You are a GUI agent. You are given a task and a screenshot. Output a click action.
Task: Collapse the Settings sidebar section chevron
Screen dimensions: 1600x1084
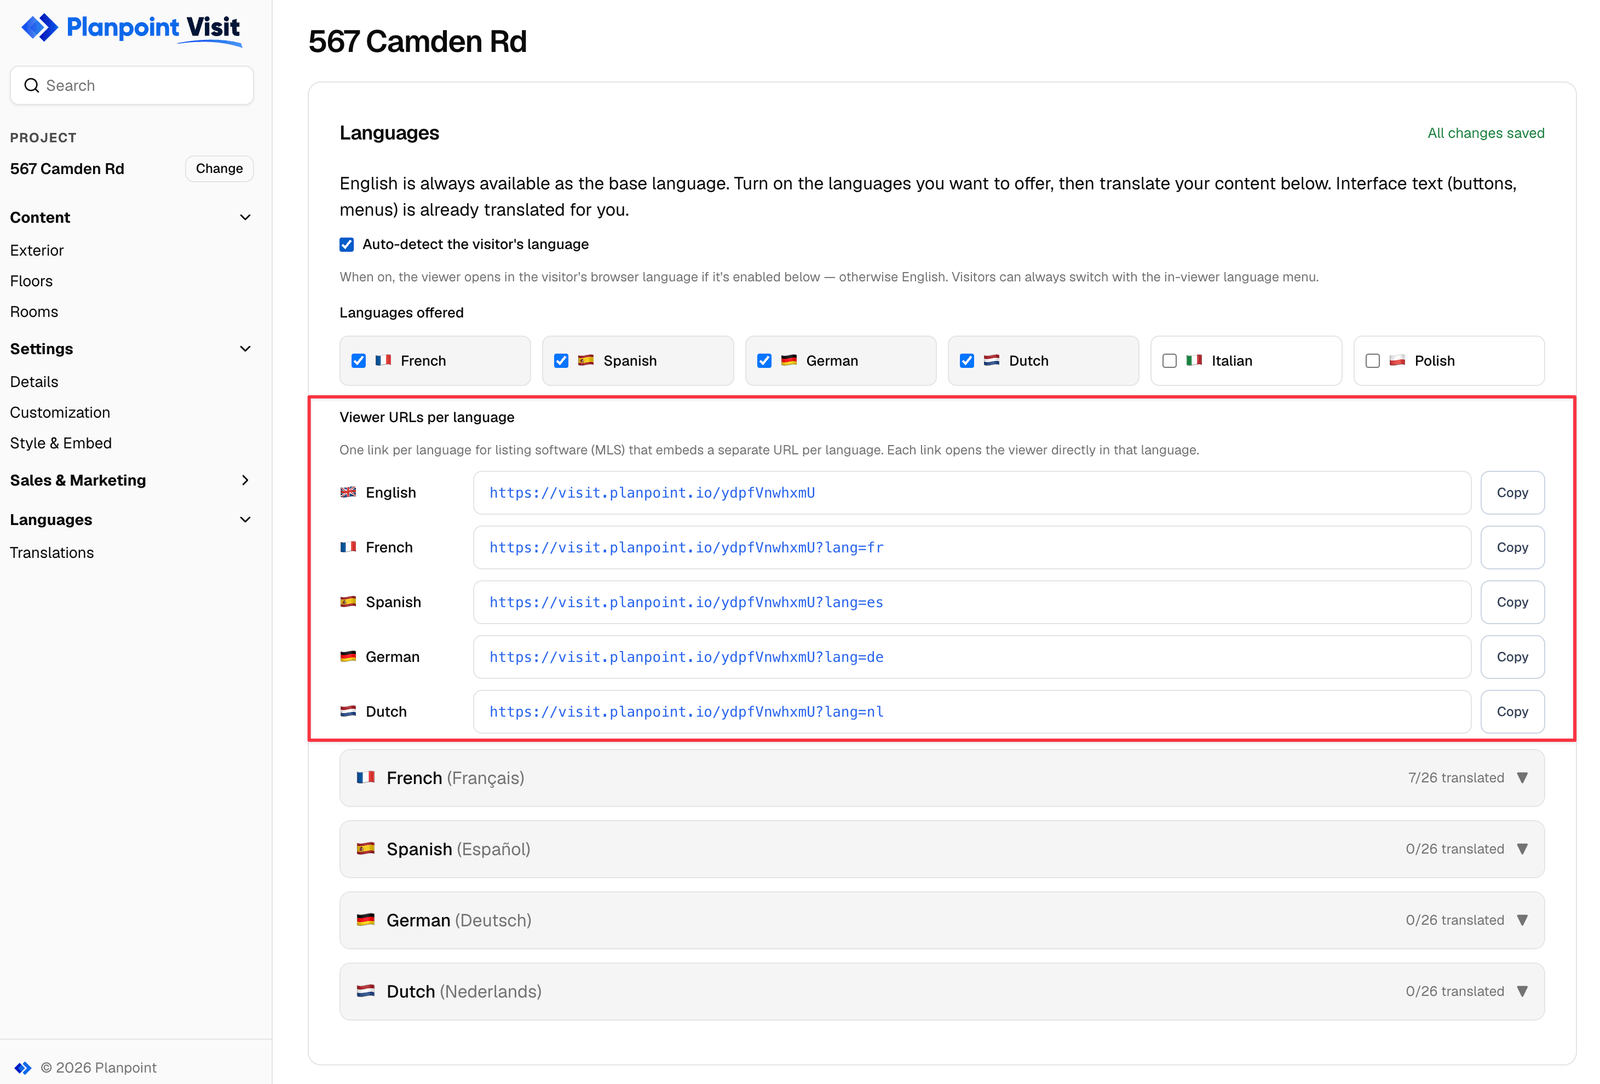click(245, 349)
